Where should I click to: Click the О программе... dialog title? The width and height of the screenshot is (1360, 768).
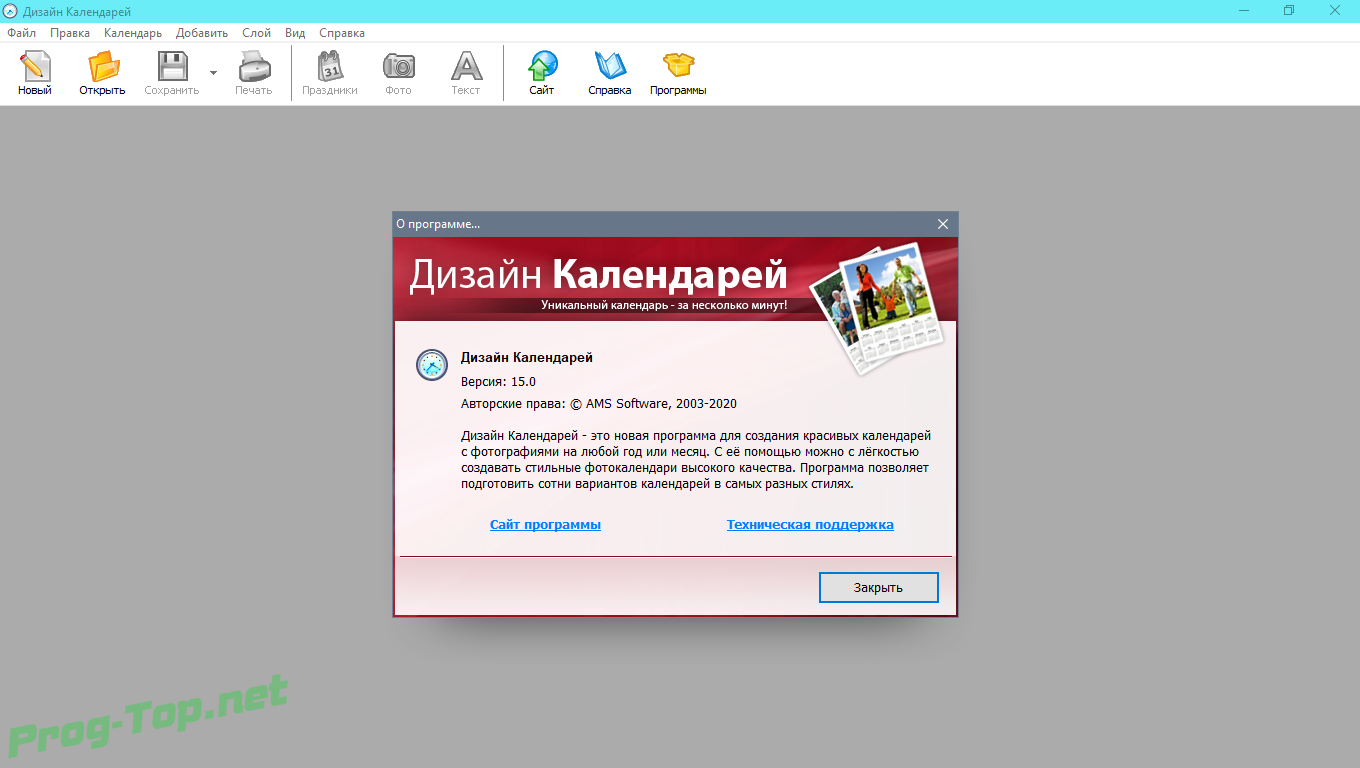coord(438,224)
